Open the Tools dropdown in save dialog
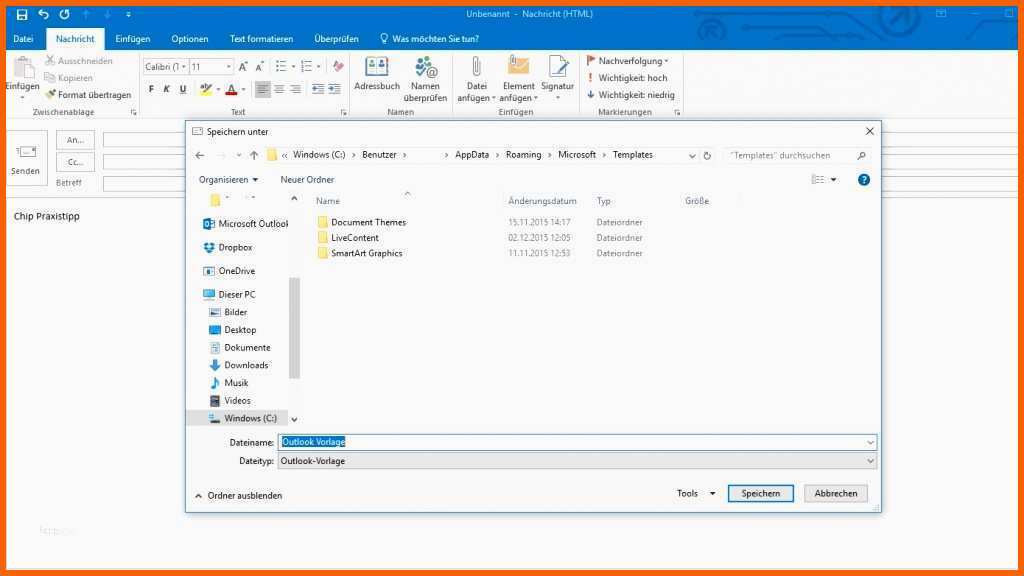Viewport: 1024px width, 576px height. click(x=696, y=494)
